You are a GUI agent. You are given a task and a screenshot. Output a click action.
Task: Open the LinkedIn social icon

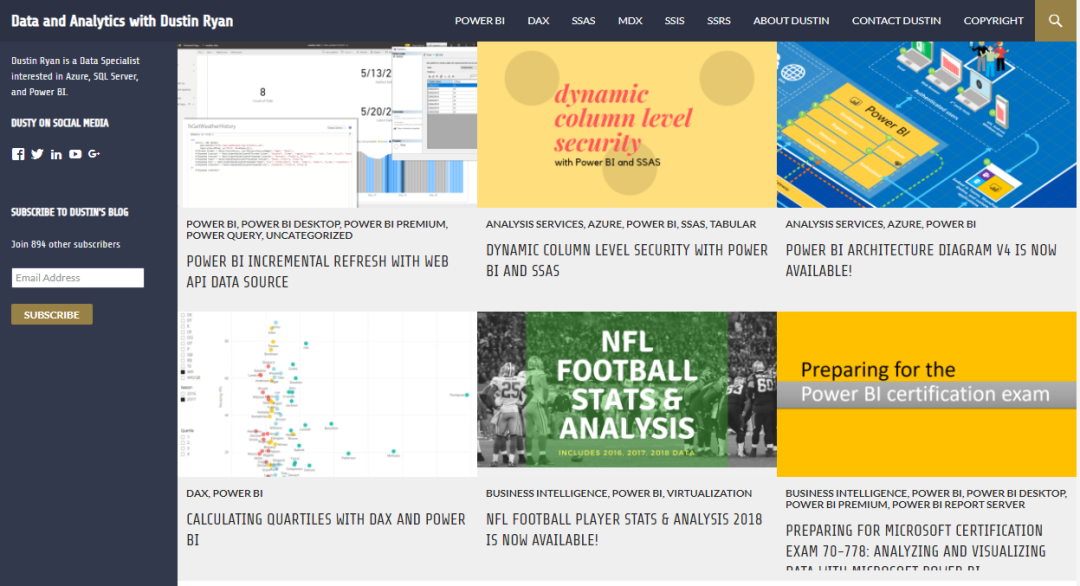[x=56, y=154]
